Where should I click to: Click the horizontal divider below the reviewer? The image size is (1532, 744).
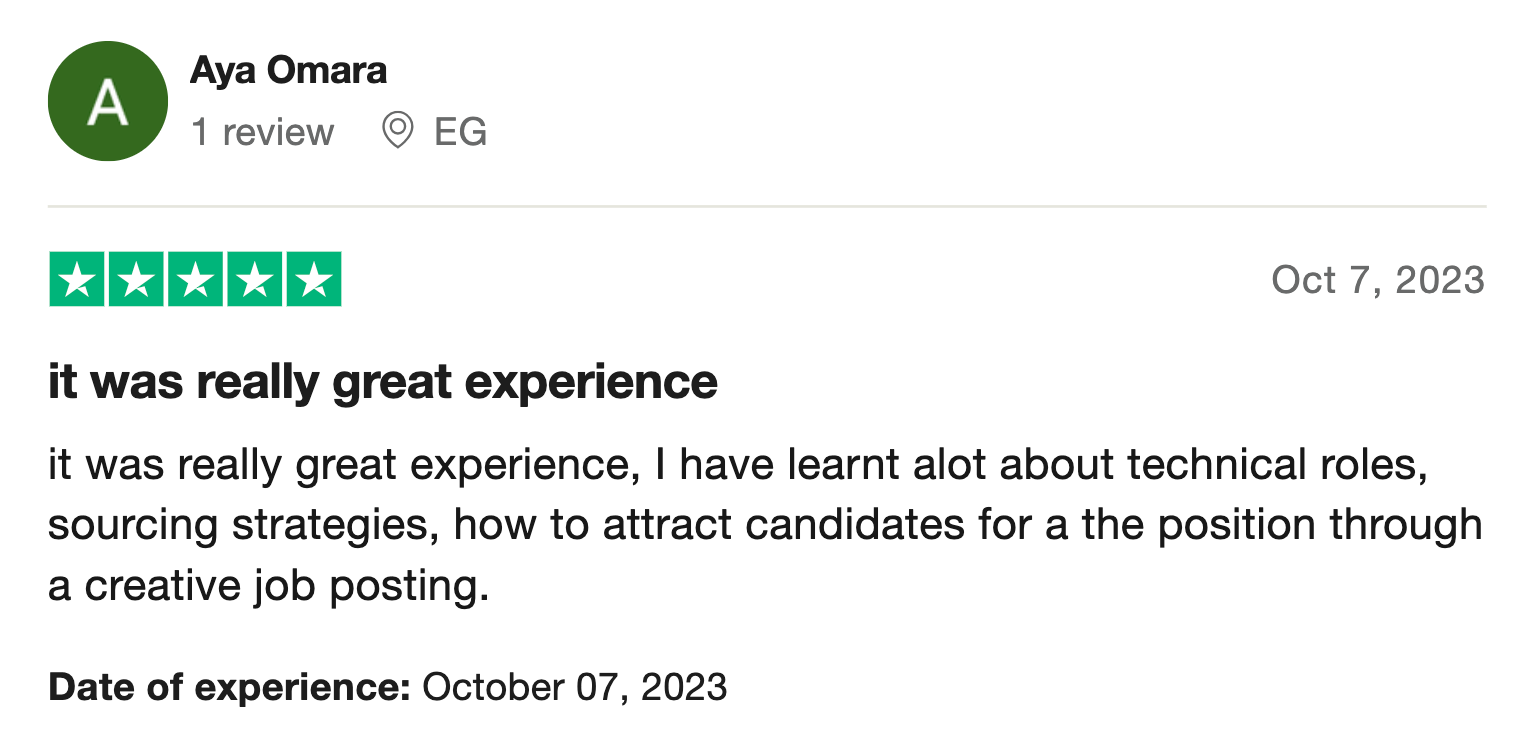[x=767, y=207]
